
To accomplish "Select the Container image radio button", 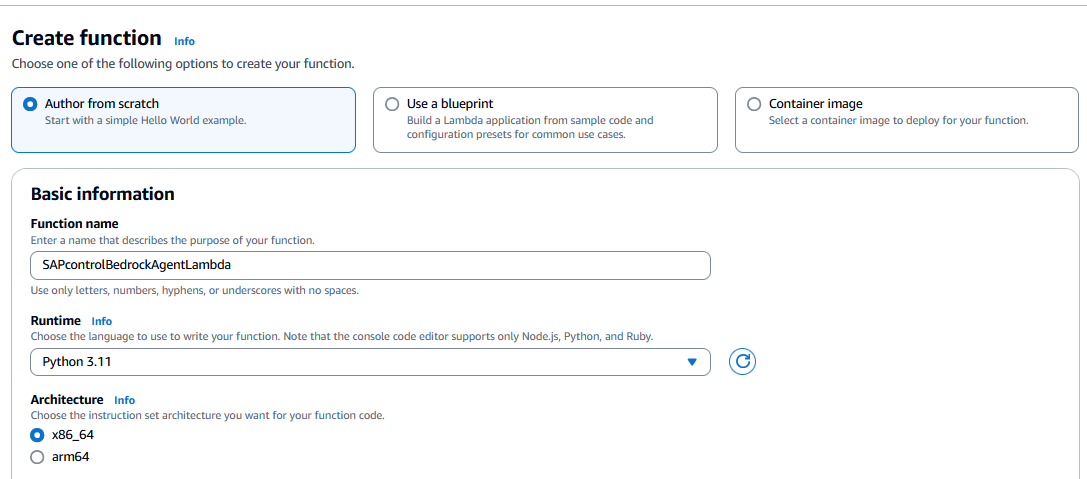I will click(754, 104).
